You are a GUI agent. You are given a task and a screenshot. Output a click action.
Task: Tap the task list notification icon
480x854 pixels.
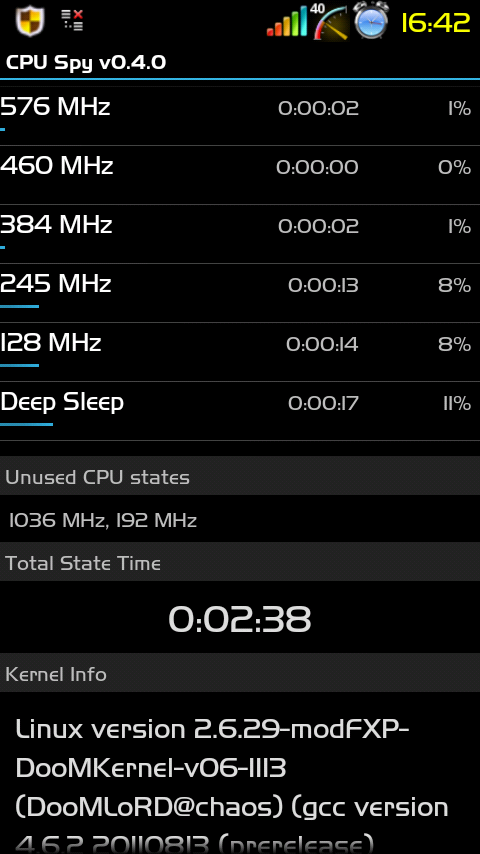pos(72,20)
